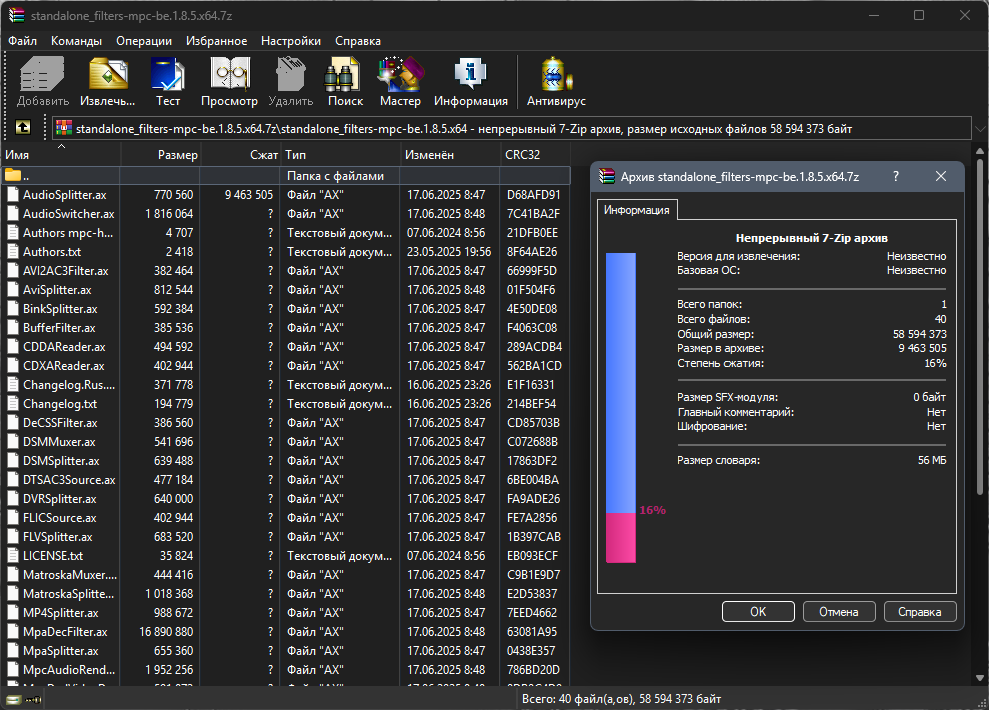This screenshot has width=989, height=710.
Task: Open the Команды menu
Action: 76,41
